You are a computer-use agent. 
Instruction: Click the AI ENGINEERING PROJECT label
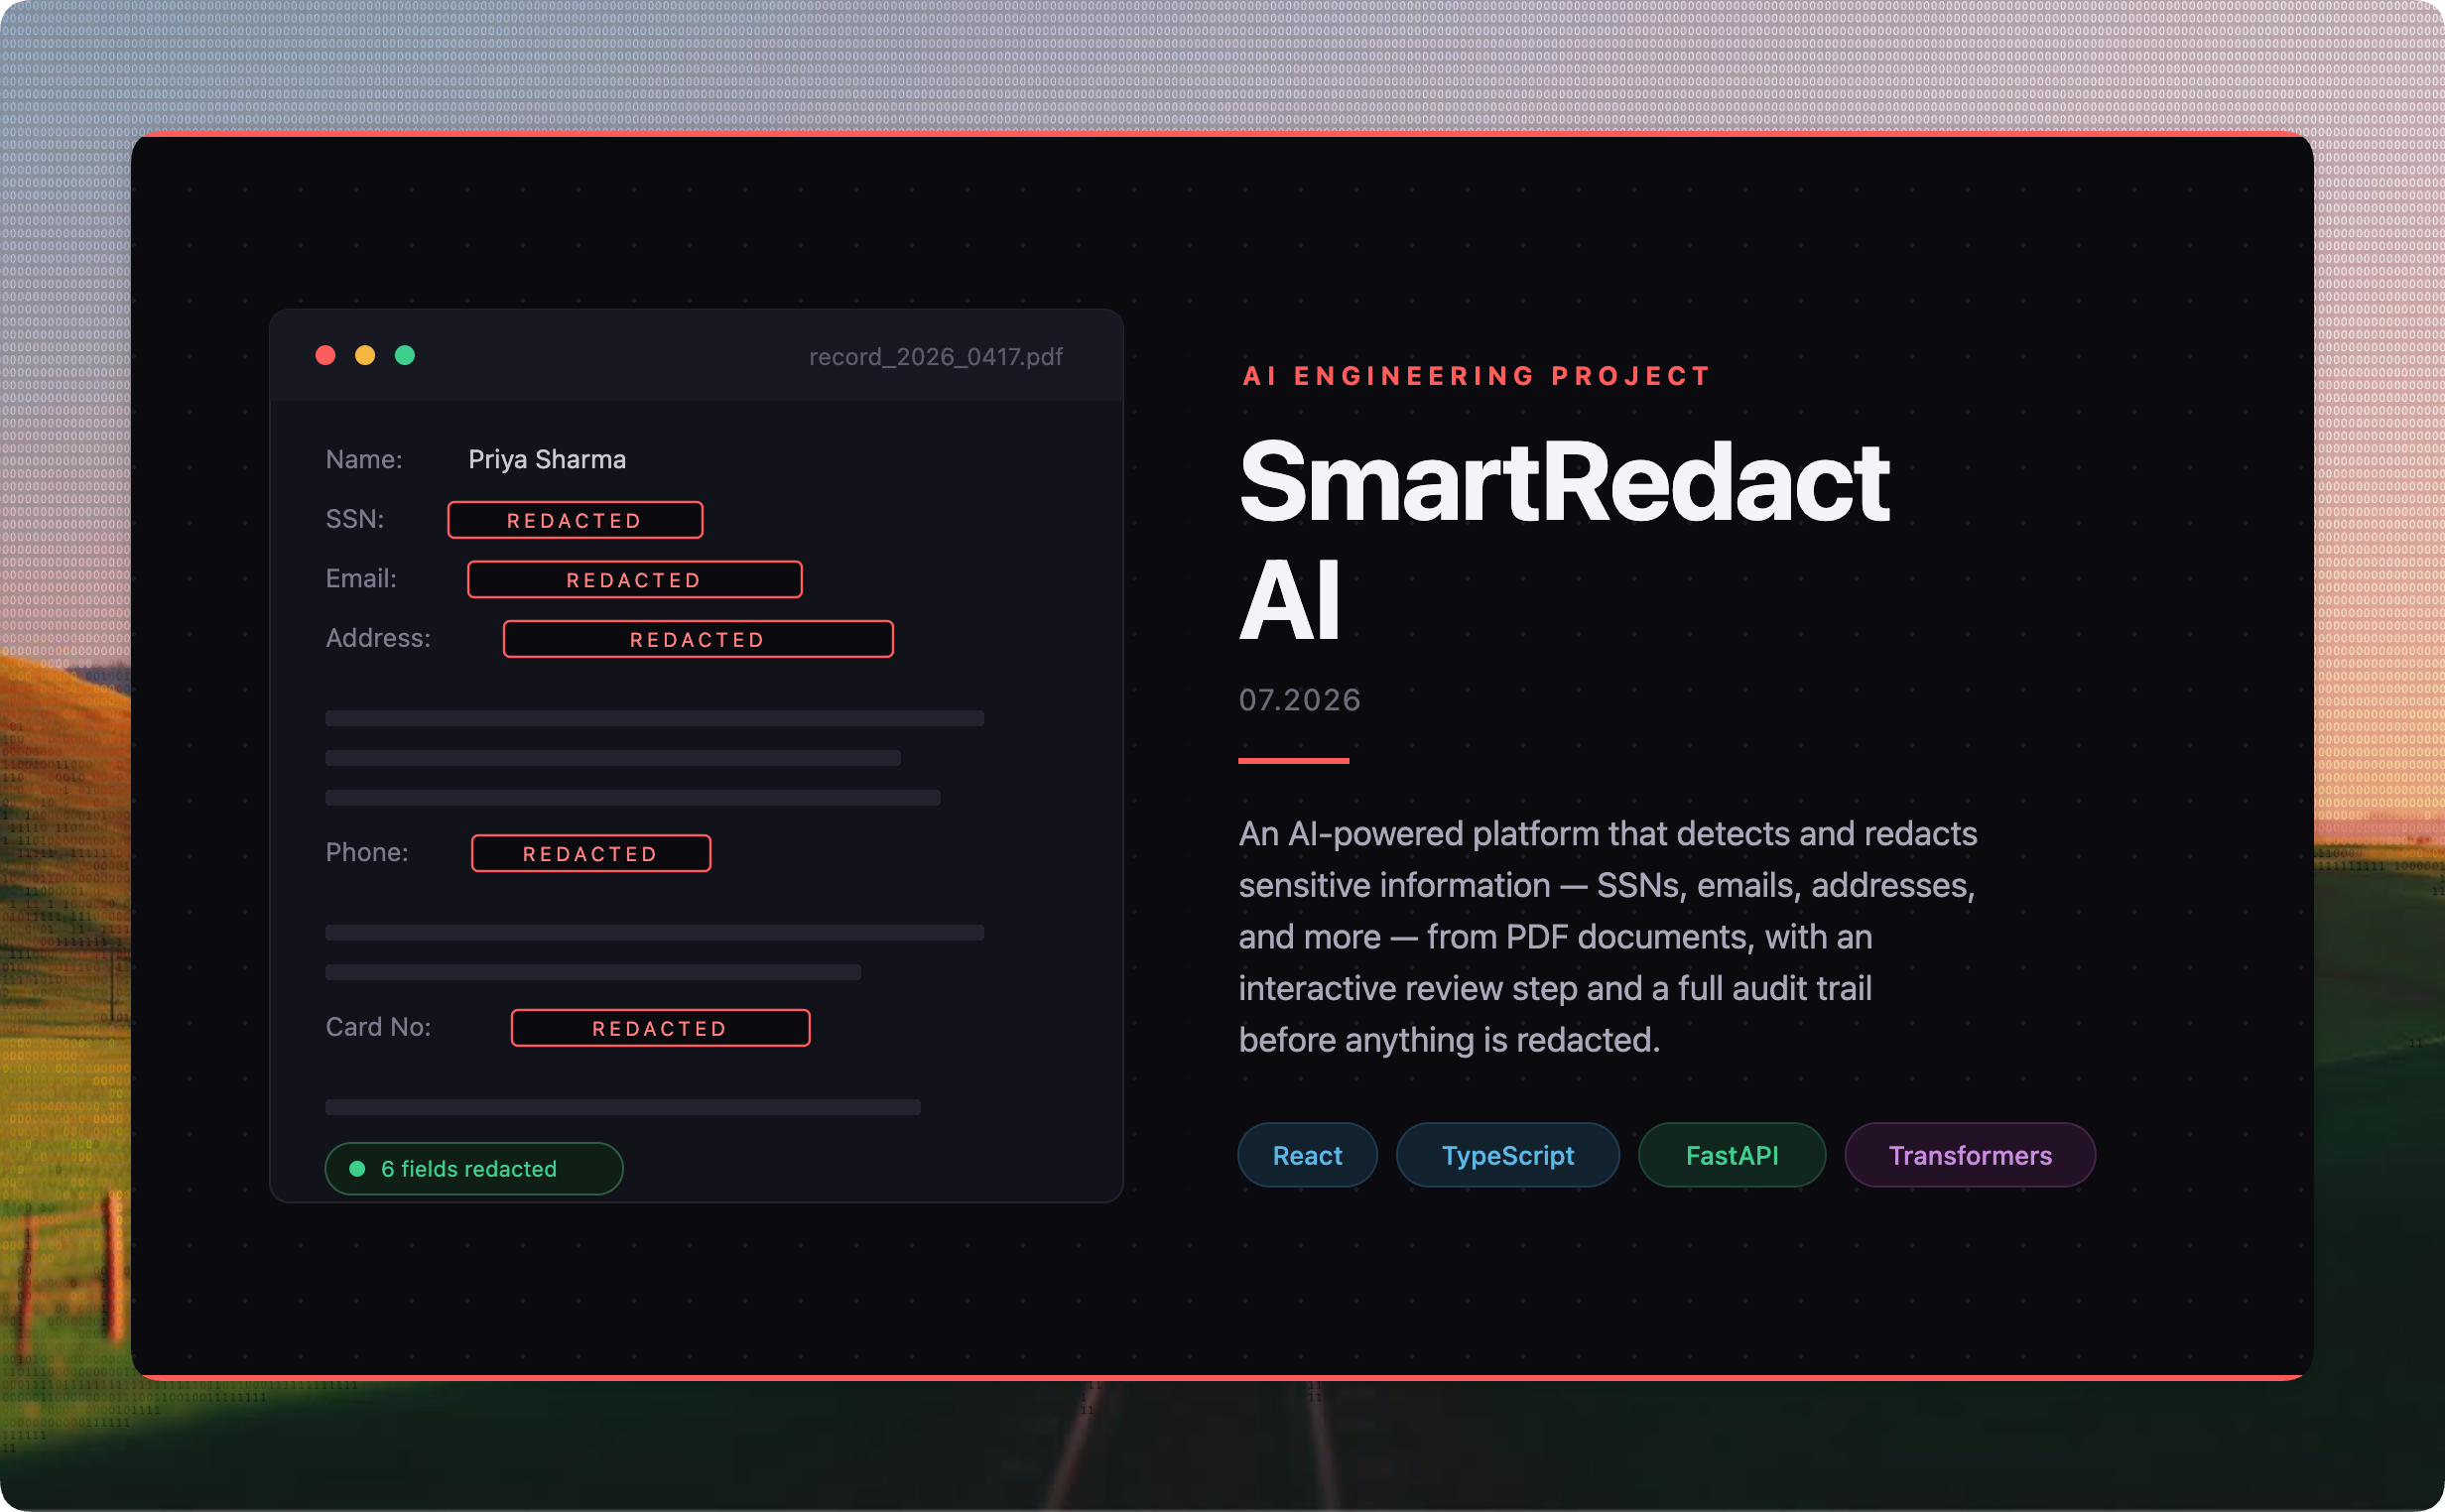pyautogui.click(x=1476, y=376)
